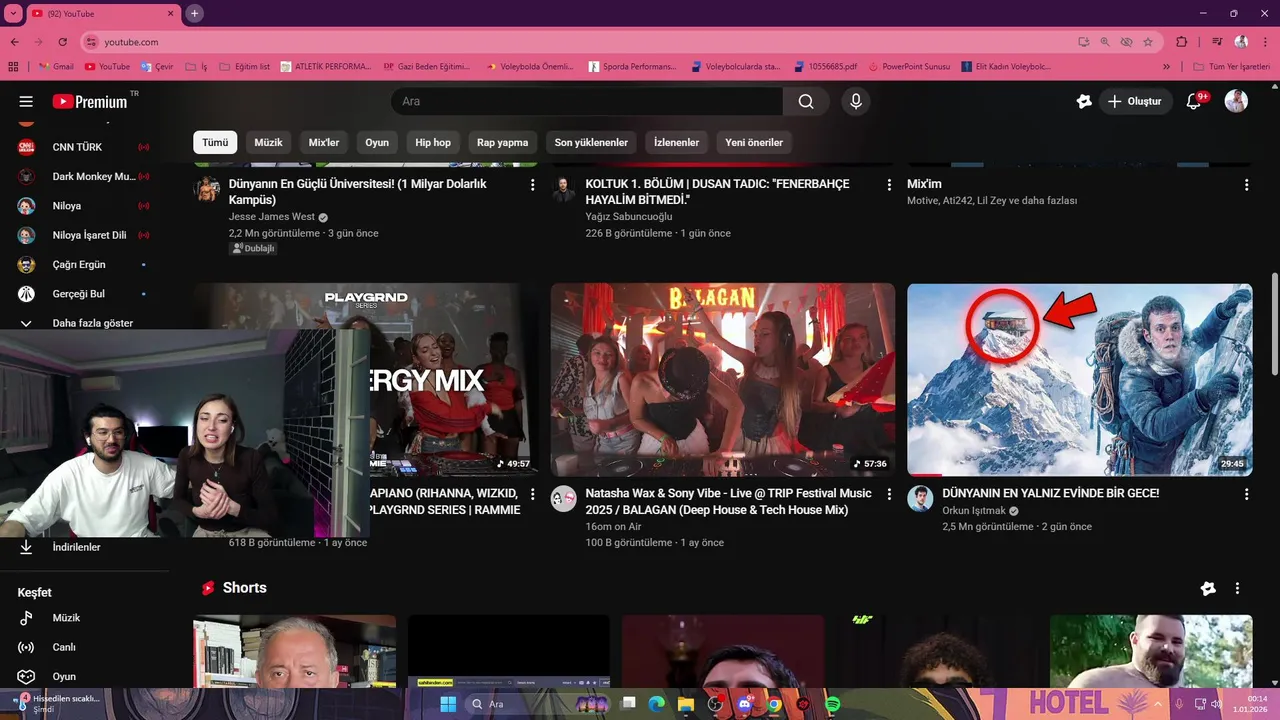Open the Chrome apps grid icon
Screen dimensions: 1280x720
(x=13, y=67)
